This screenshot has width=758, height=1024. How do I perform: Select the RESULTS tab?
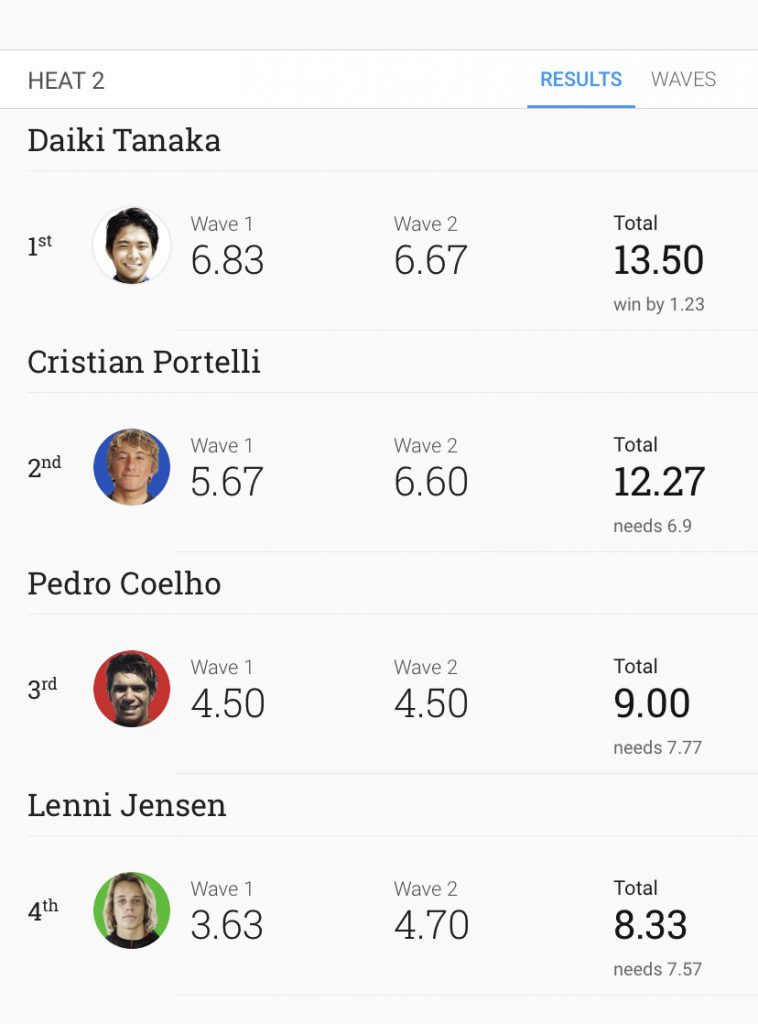[581, 80]
